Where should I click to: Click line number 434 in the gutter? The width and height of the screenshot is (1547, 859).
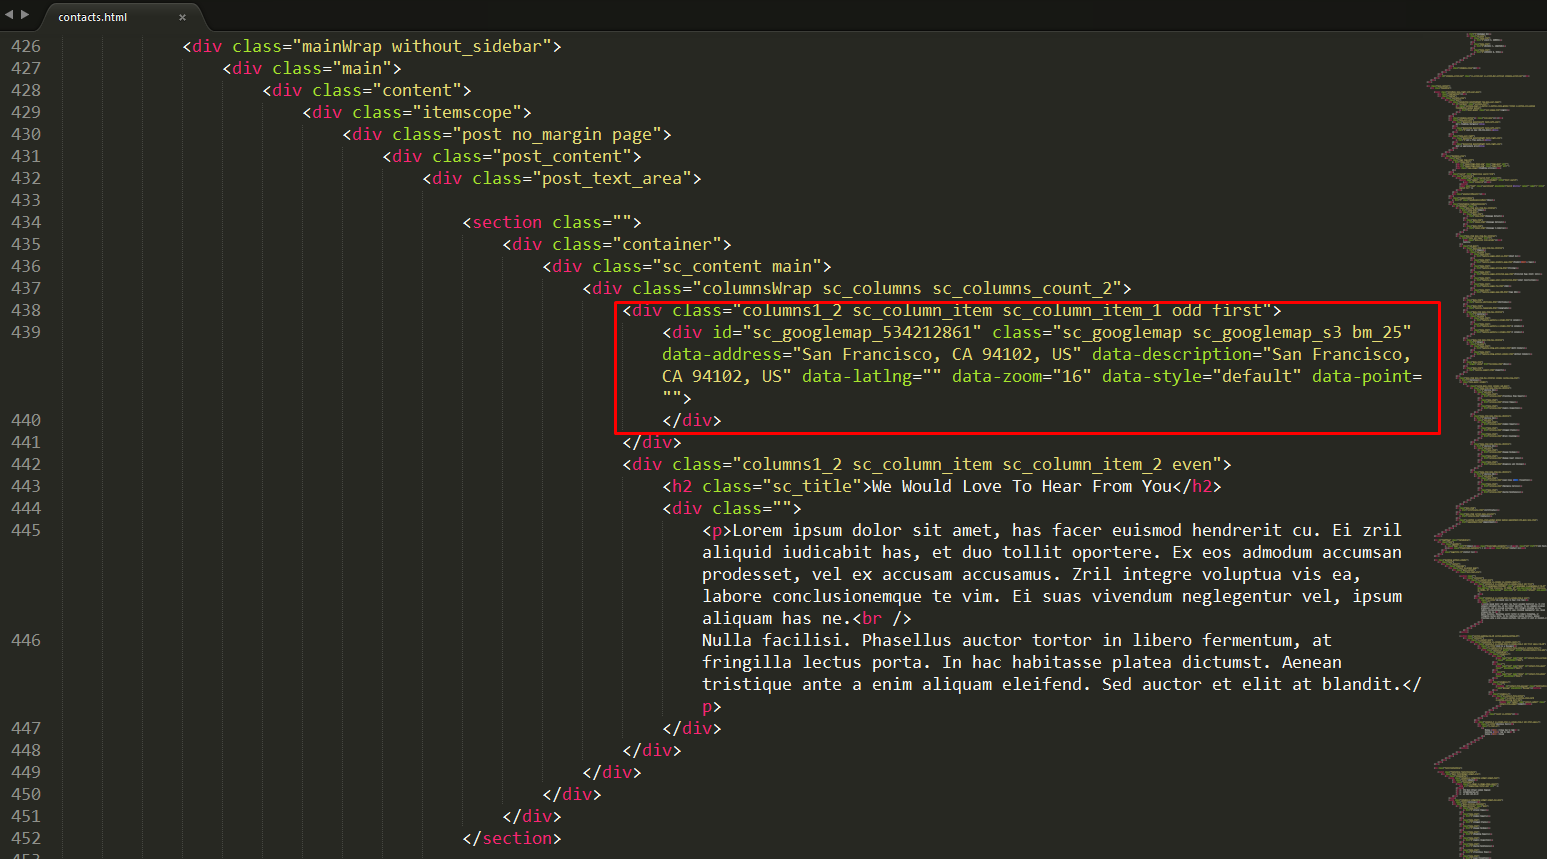click(x=26, y=222)
